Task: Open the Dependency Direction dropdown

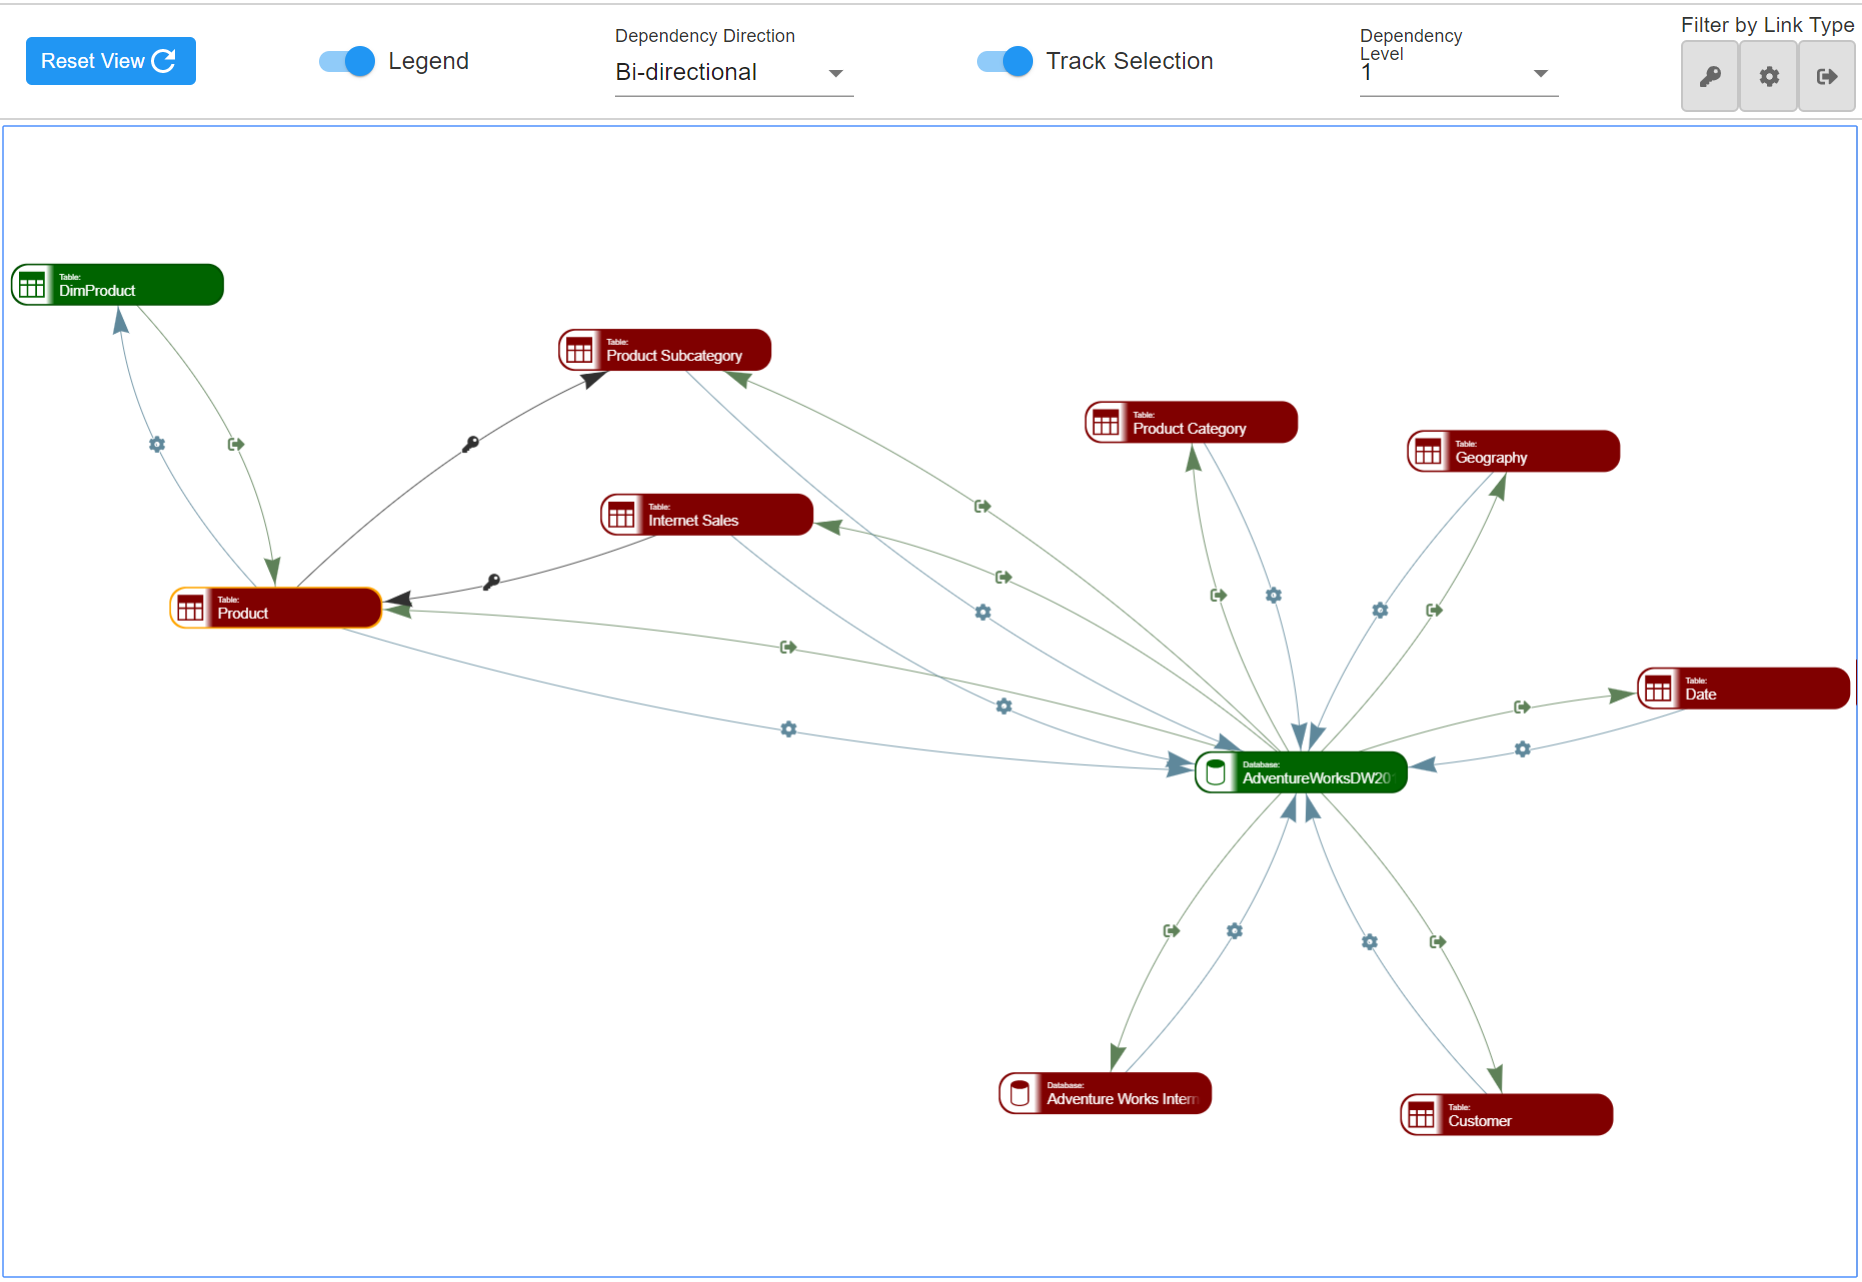Action: pyautogui.click(x=734, y=73)
